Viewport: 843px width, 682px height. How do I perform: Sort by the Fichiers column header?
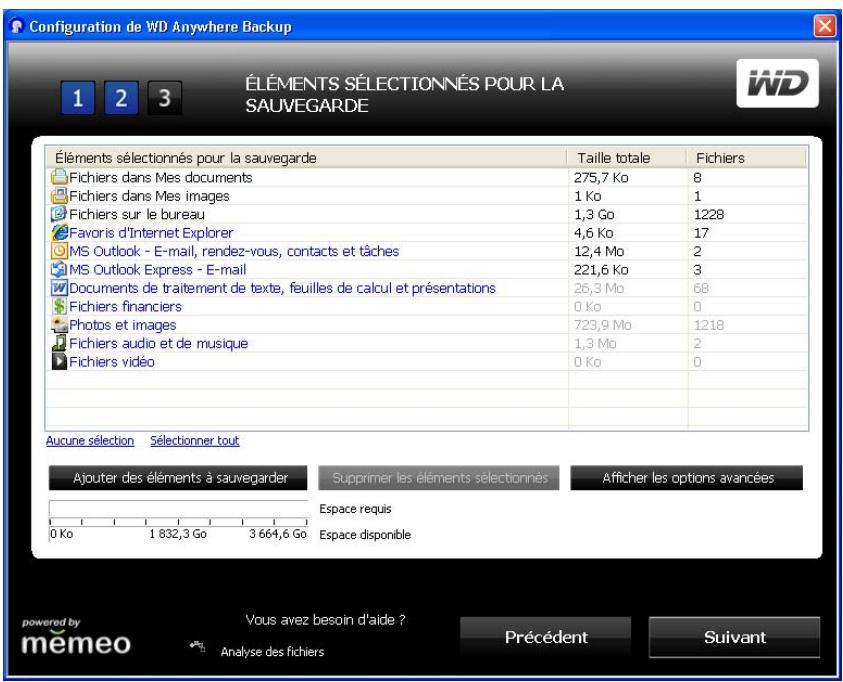point(747,158)
